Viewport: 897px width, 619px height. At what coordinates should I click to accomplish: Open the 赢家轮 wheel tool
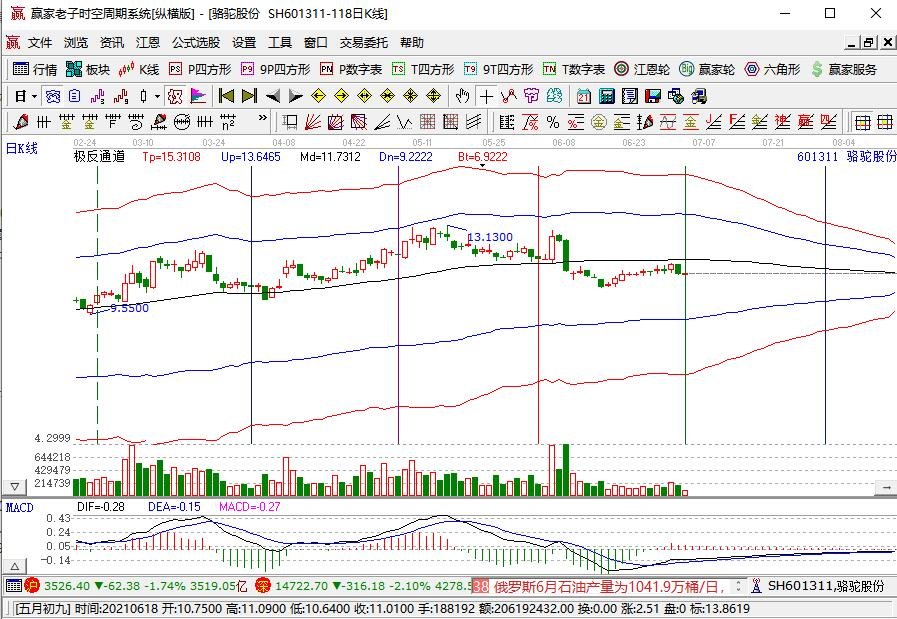coord(707,69)
